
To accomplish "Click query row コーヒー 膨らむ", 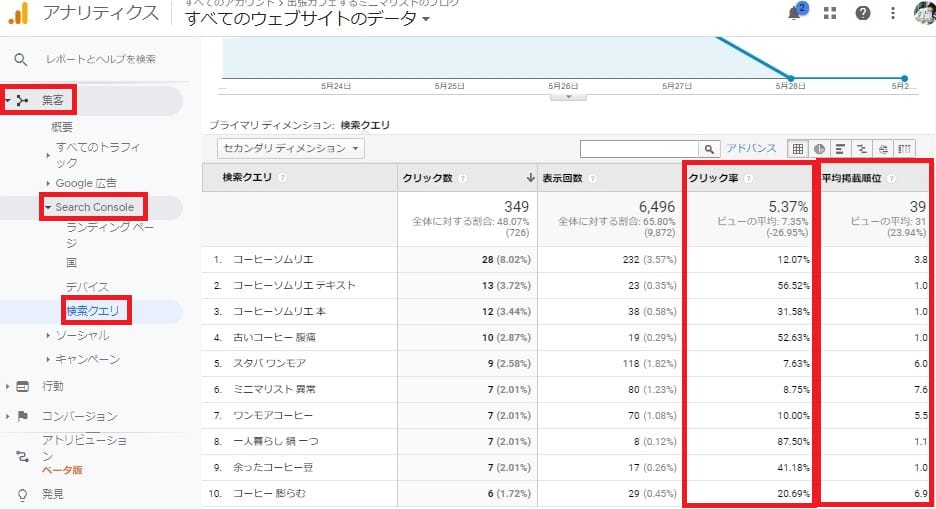I will 269,493.
